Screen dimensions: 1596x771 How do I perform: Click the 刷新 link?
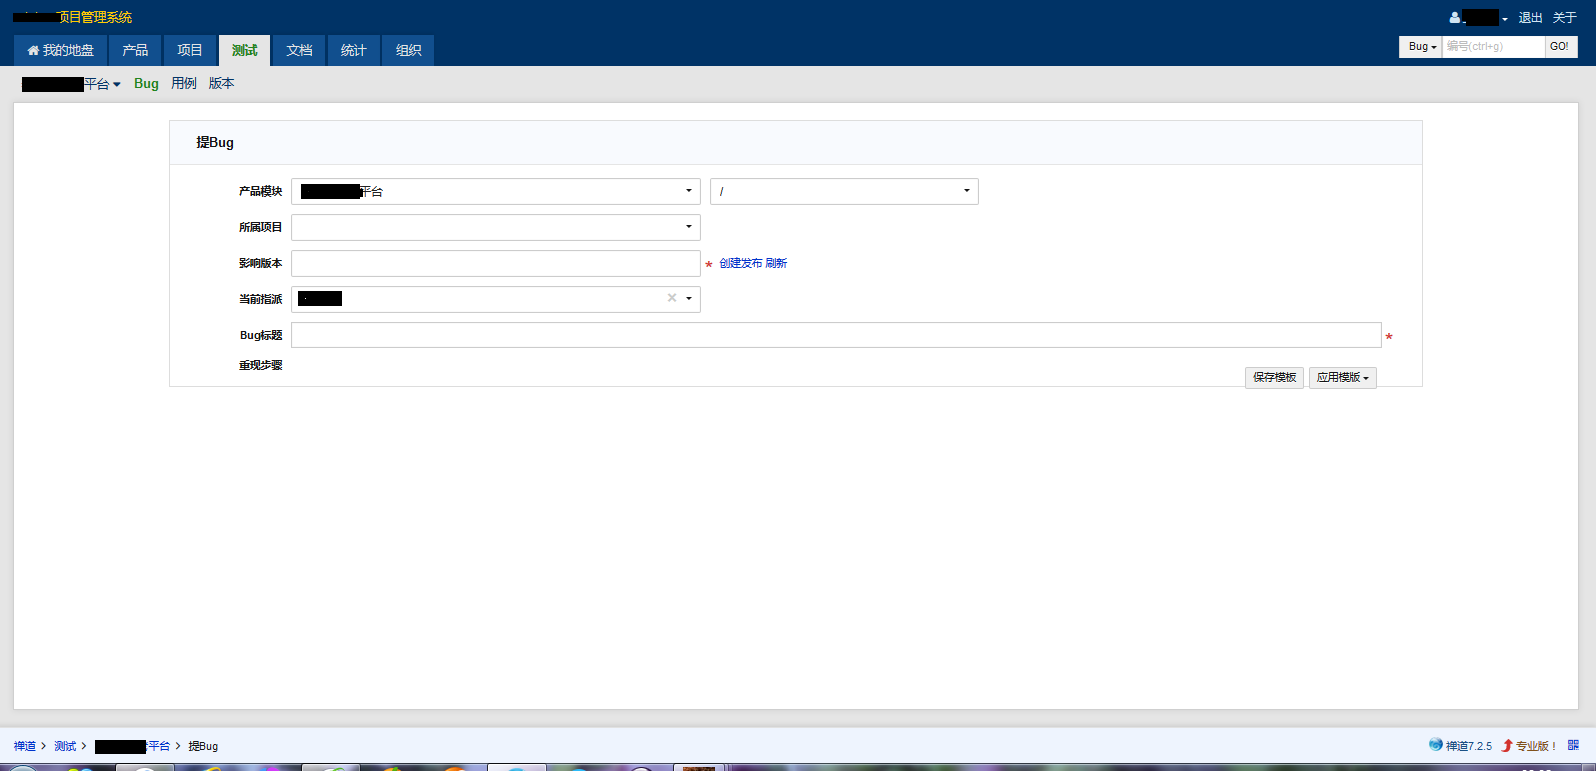(777, 264)
